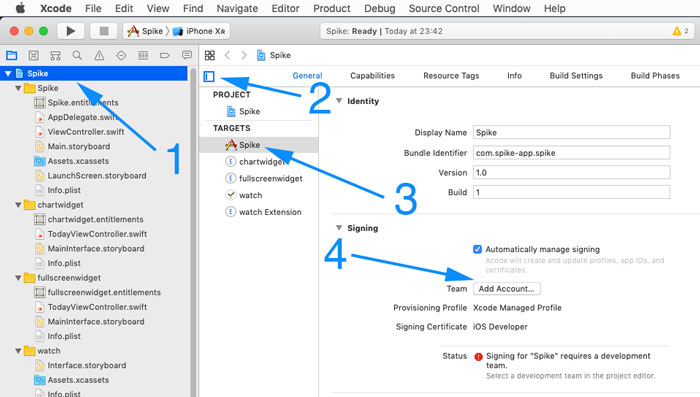
Task: Open the Symbol navigator
Action: [55, 55]
